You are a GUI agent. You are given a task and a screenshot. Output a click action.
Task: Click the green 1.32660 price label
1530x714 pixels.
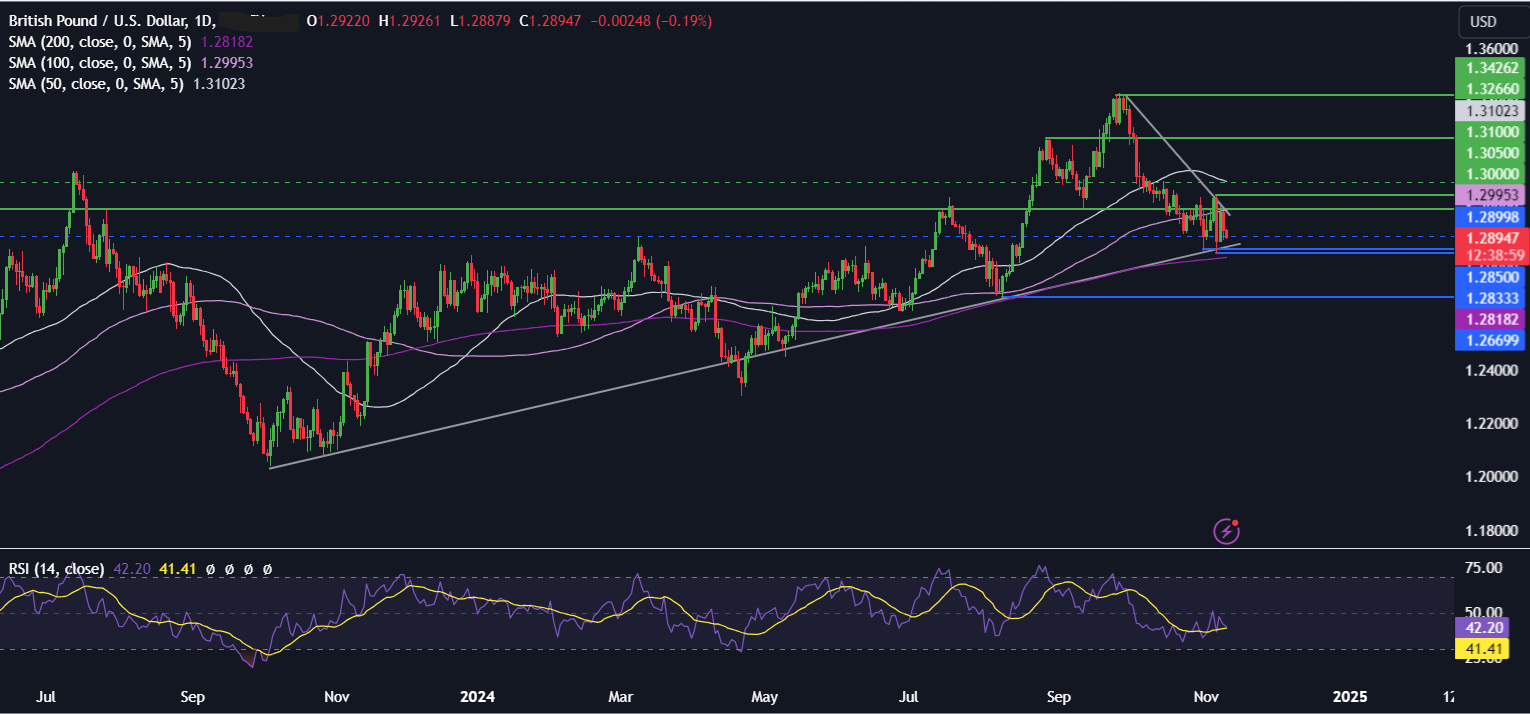[1493, 89]
